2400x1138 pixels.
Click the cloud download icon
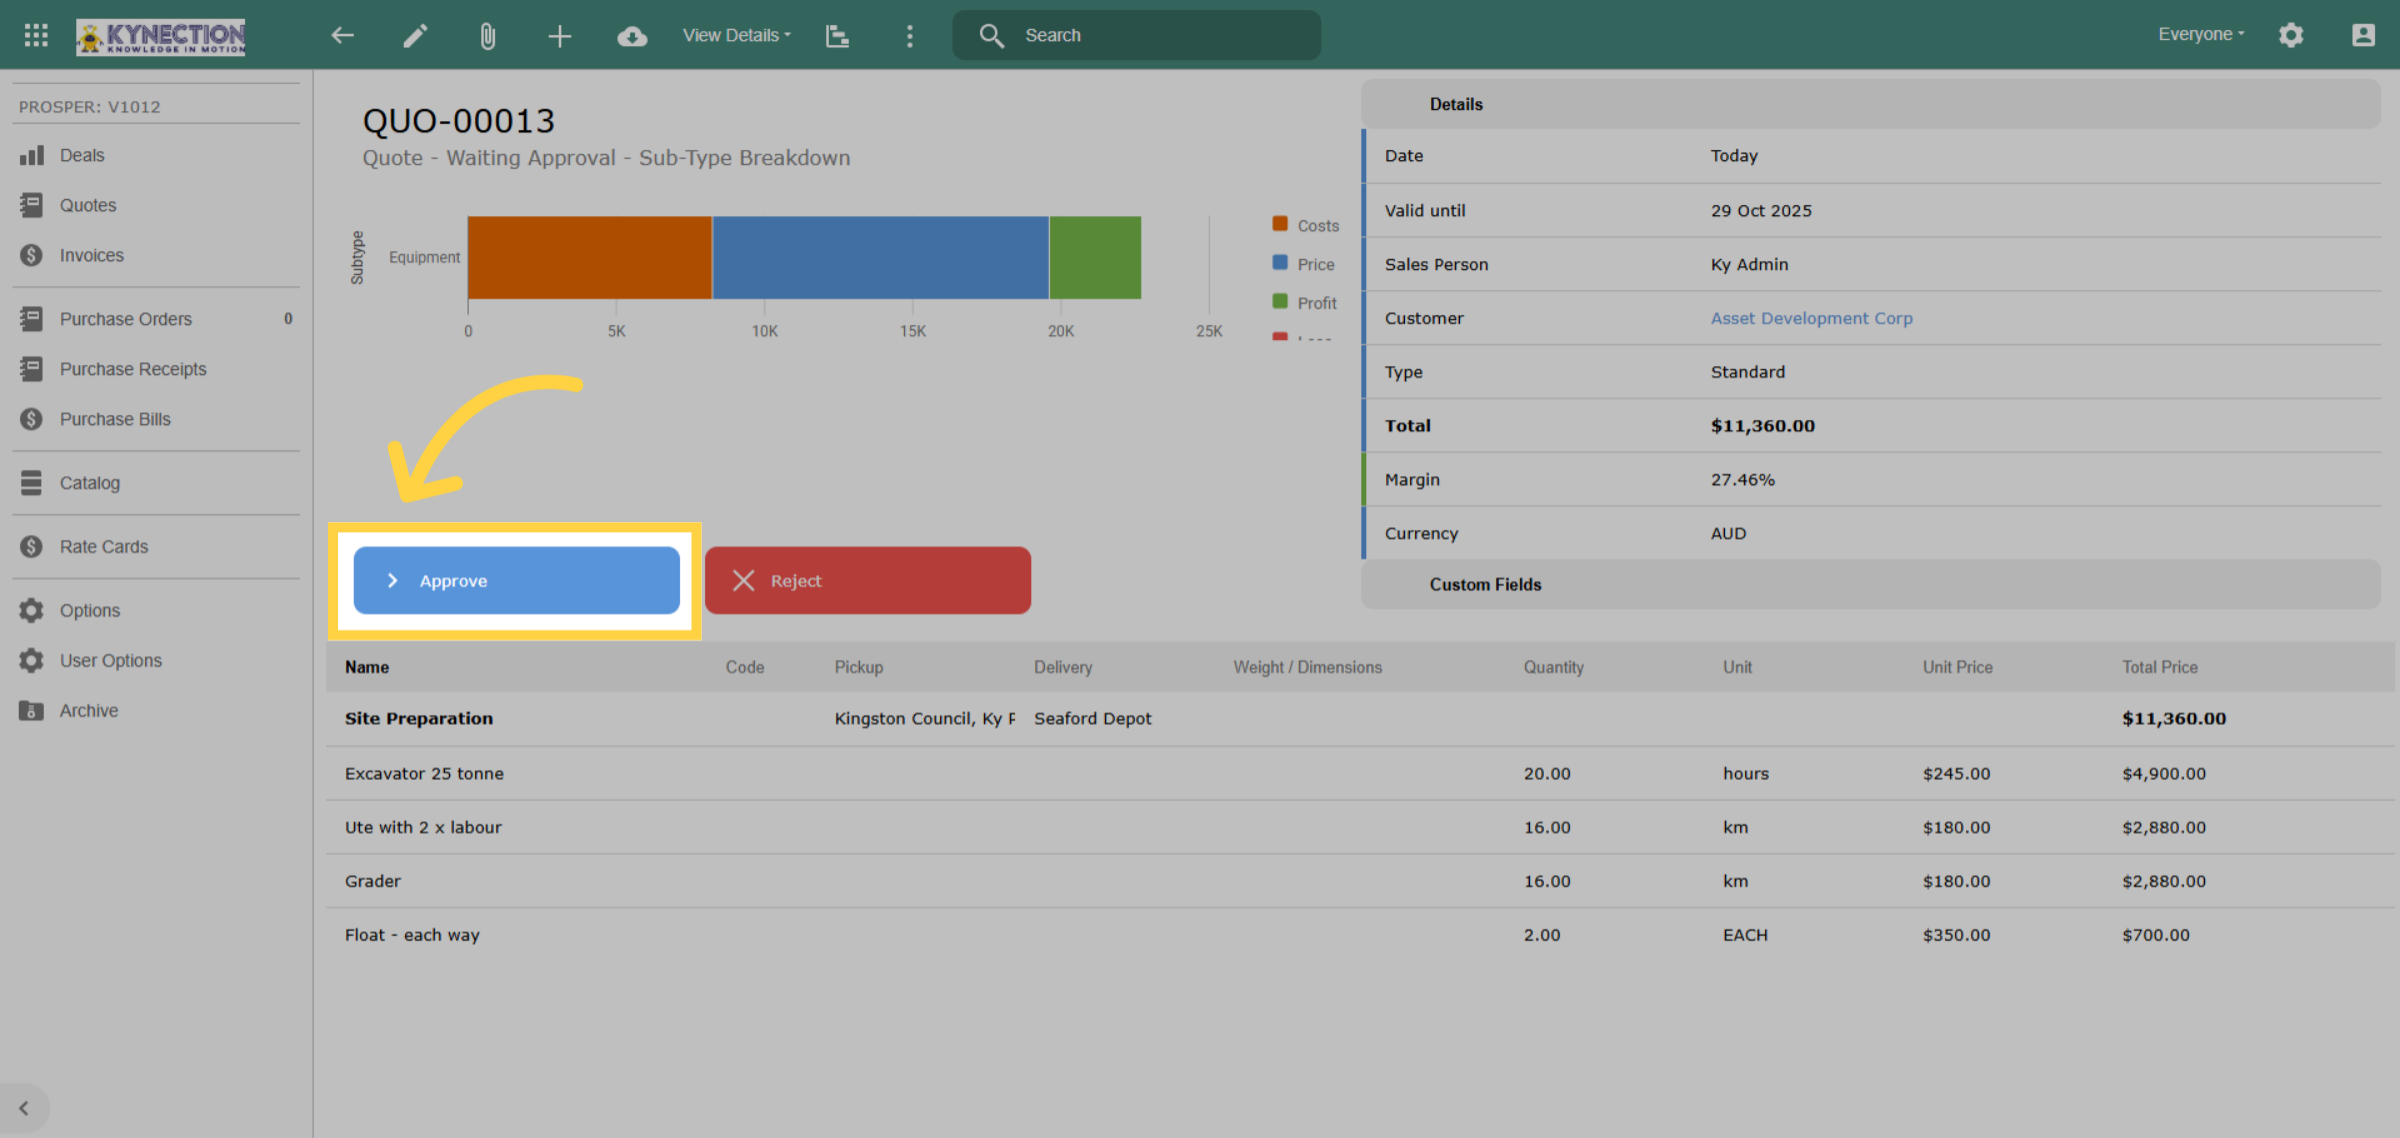pos(632,36)
